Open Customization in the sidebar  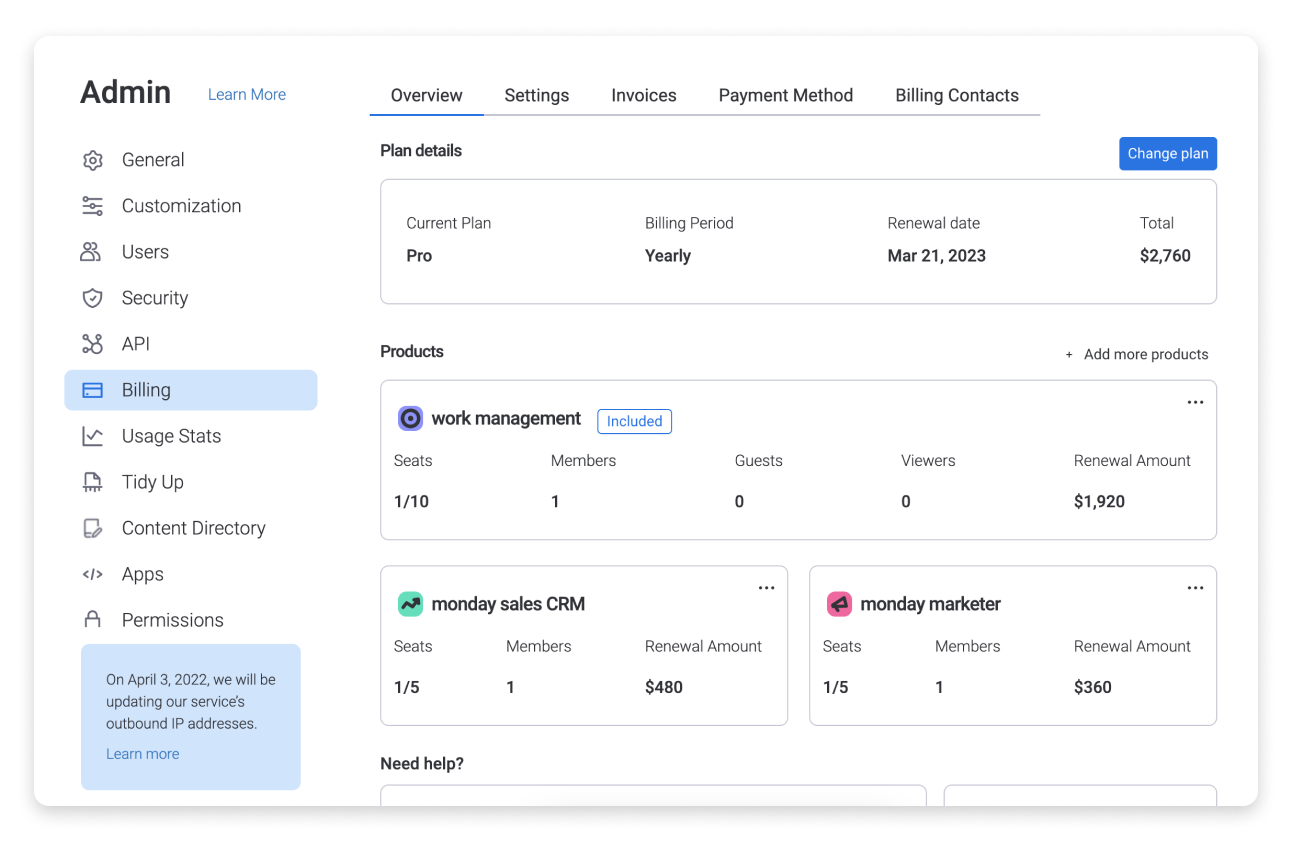click(191, 206)
